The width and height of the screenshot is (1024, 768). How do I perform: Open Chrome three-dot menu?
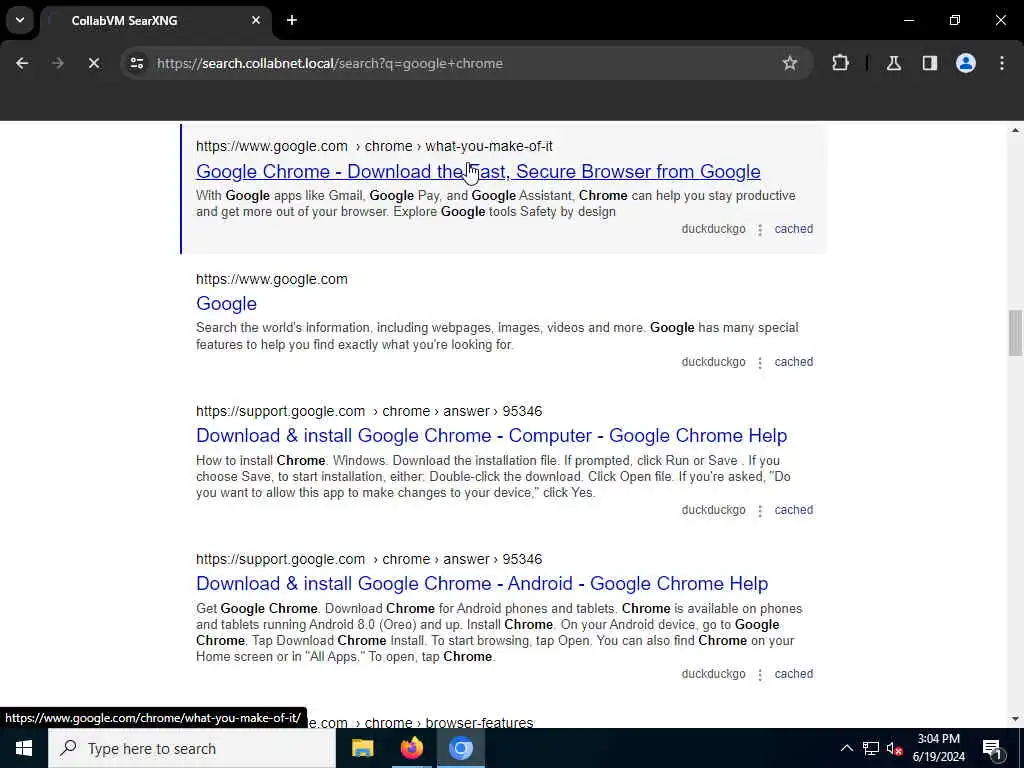[x=1002, y=63]
